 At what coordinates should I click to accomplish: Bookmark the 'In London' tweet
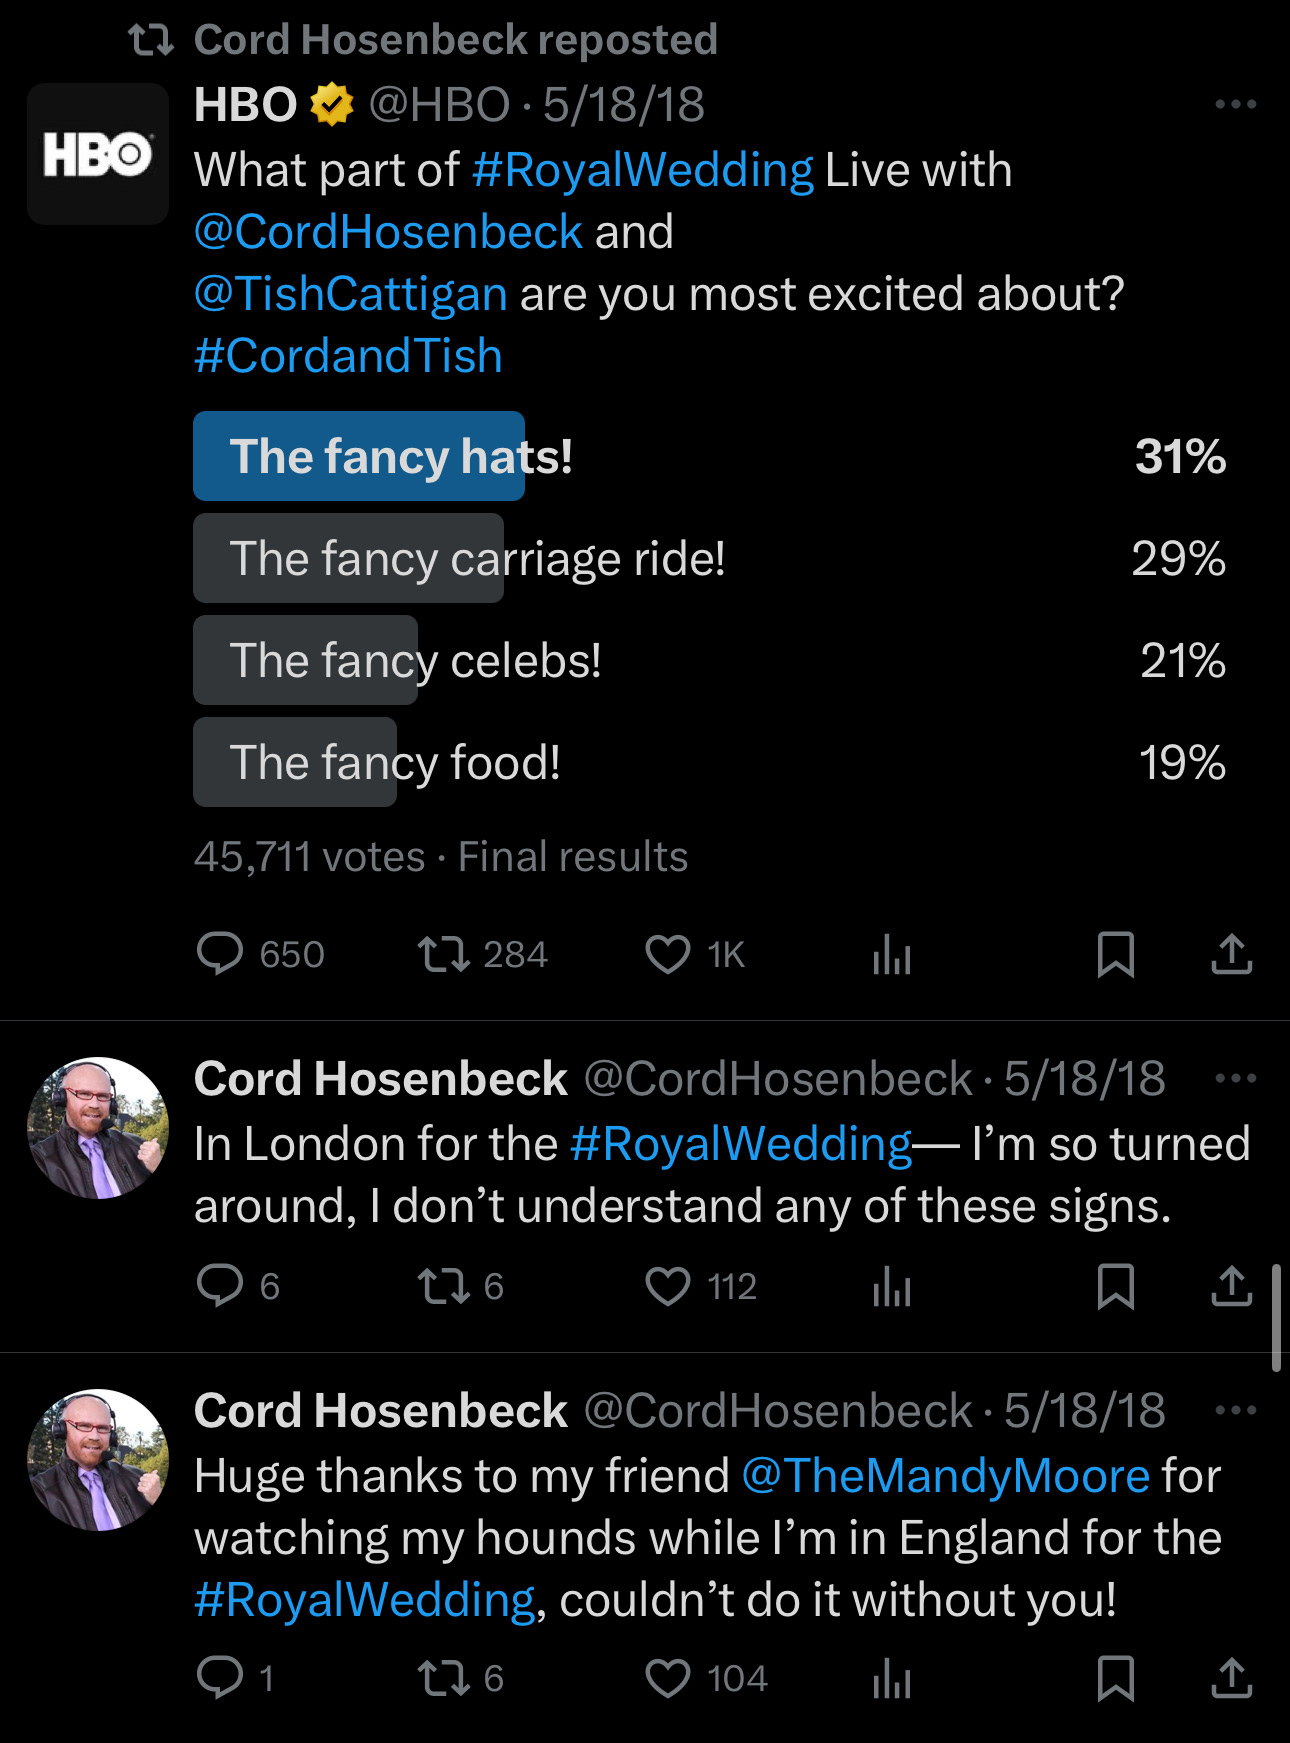[x=1115, y=1286]
